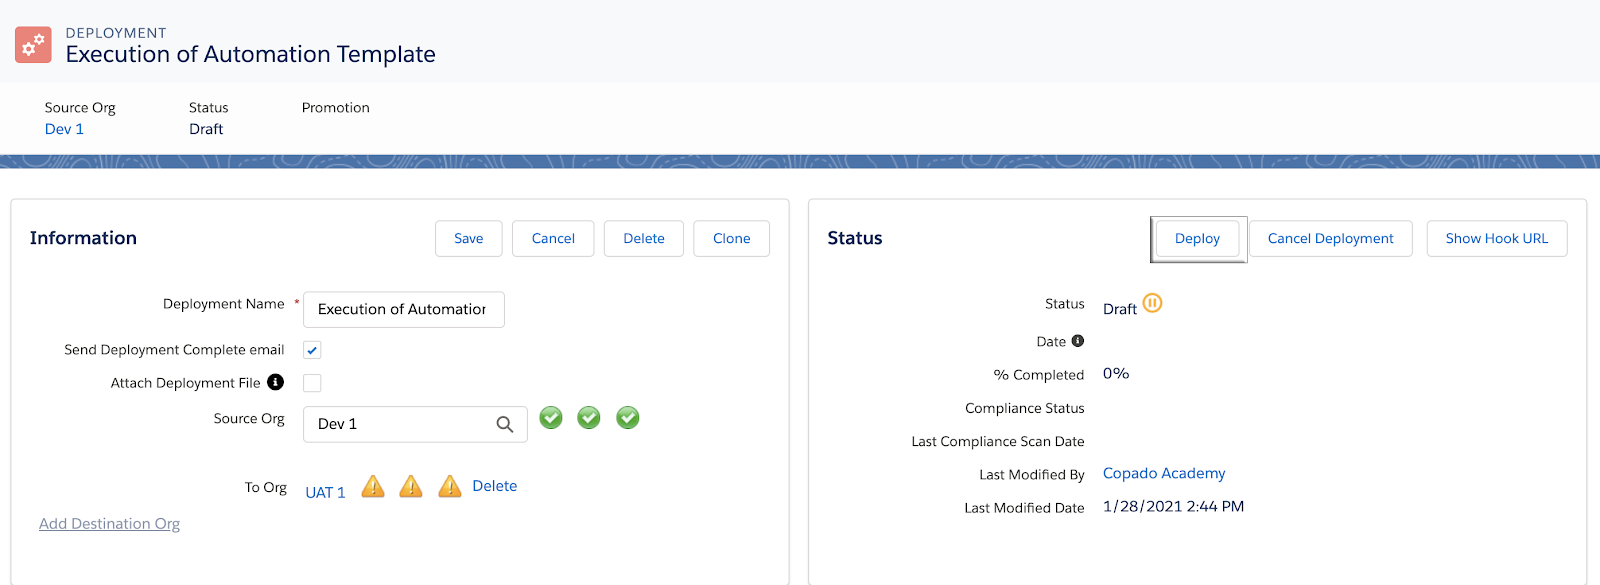Click last green checkmark beside Source Org

628,418
